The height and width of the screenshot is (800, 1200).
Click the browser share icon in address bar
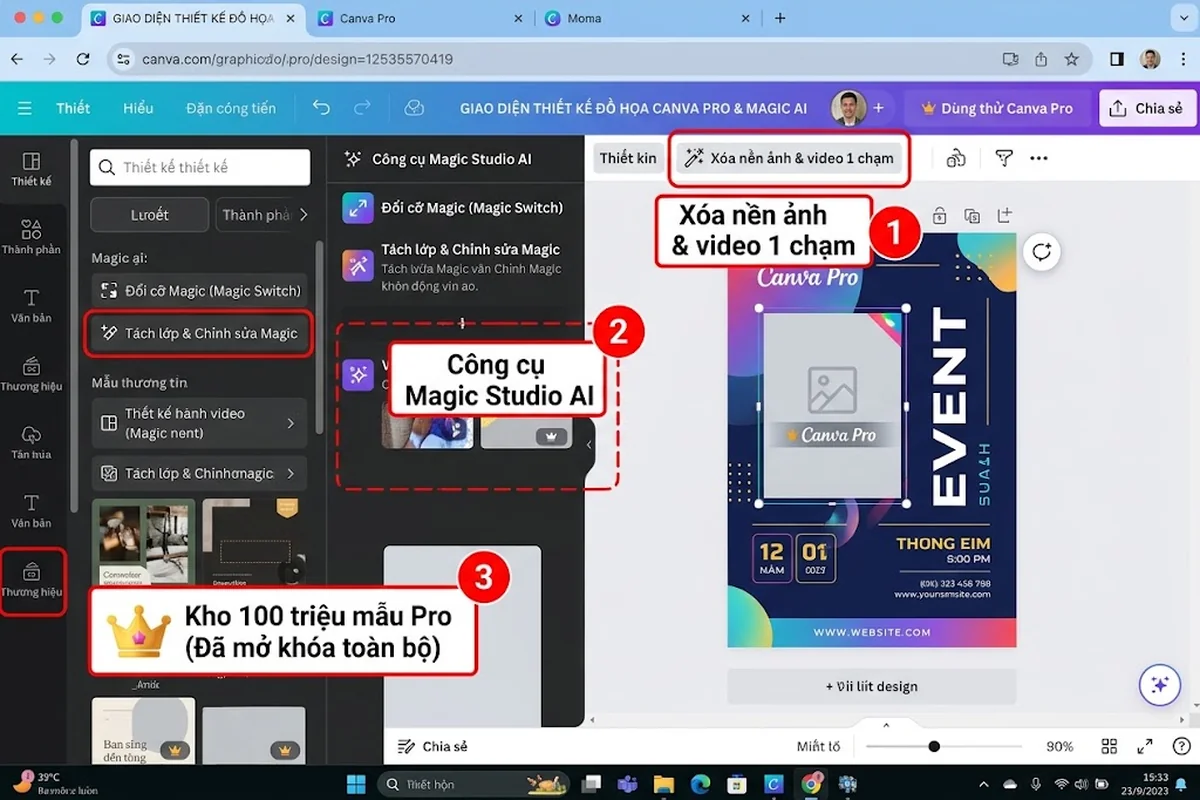tap(1041, 59)
